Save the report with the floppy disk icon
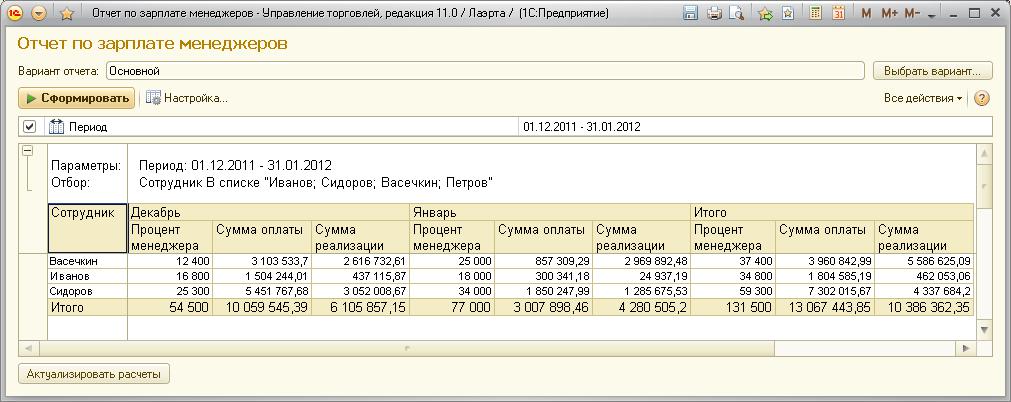This screenshot has width=1011, height=402. 691,13
